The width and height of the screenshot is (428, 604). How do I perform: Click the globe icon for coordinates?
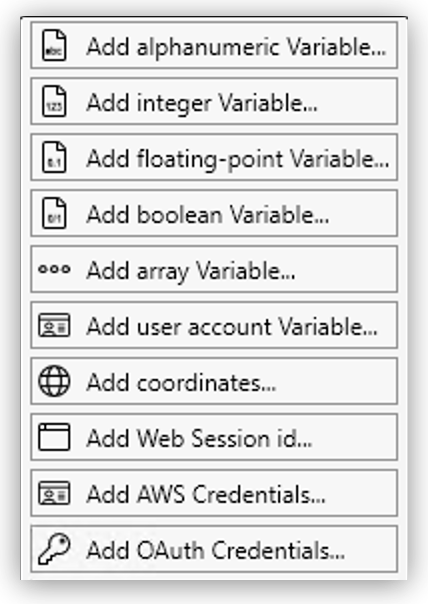[54, 381]
